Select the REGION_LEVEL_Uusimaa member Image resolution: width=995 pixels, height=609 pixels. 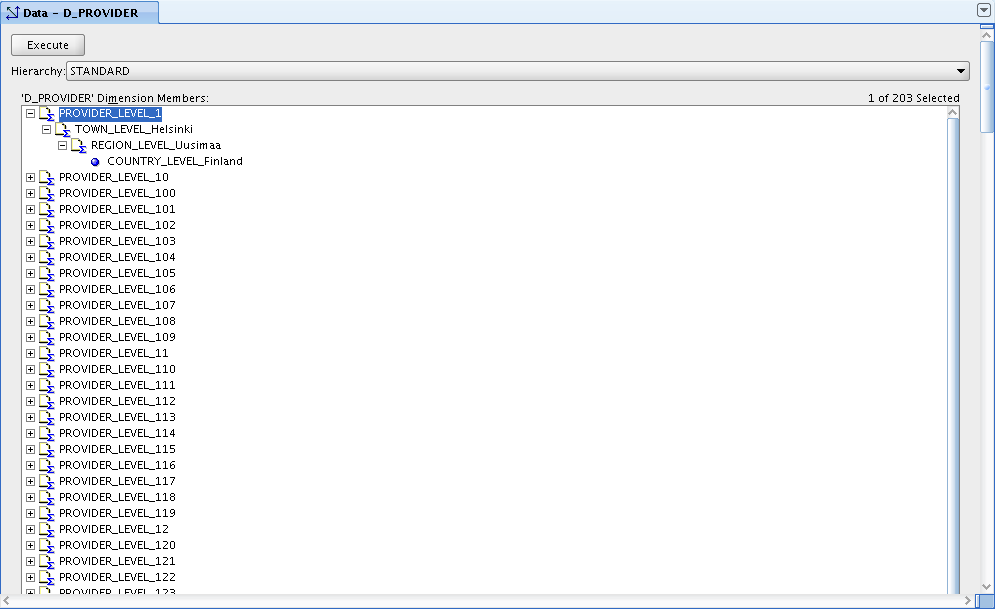(156, 145)
